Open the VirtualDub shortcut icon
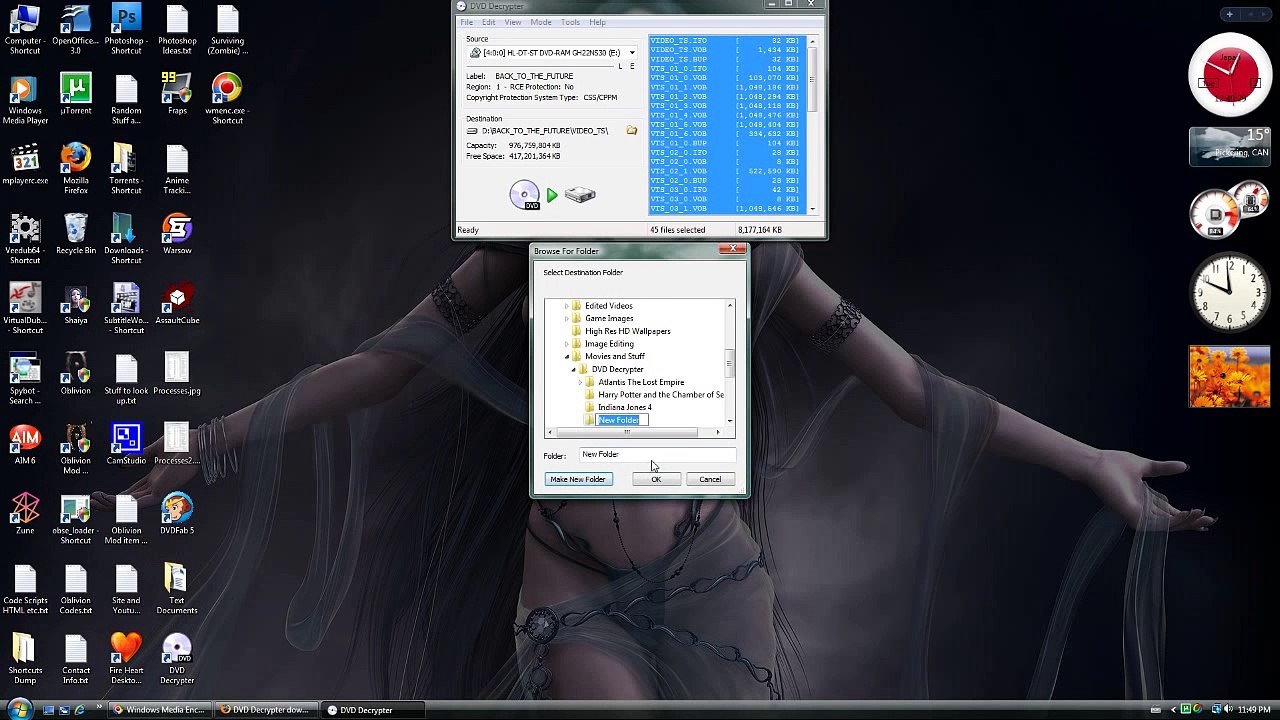The image size is (1280, 720). (25, 310)
